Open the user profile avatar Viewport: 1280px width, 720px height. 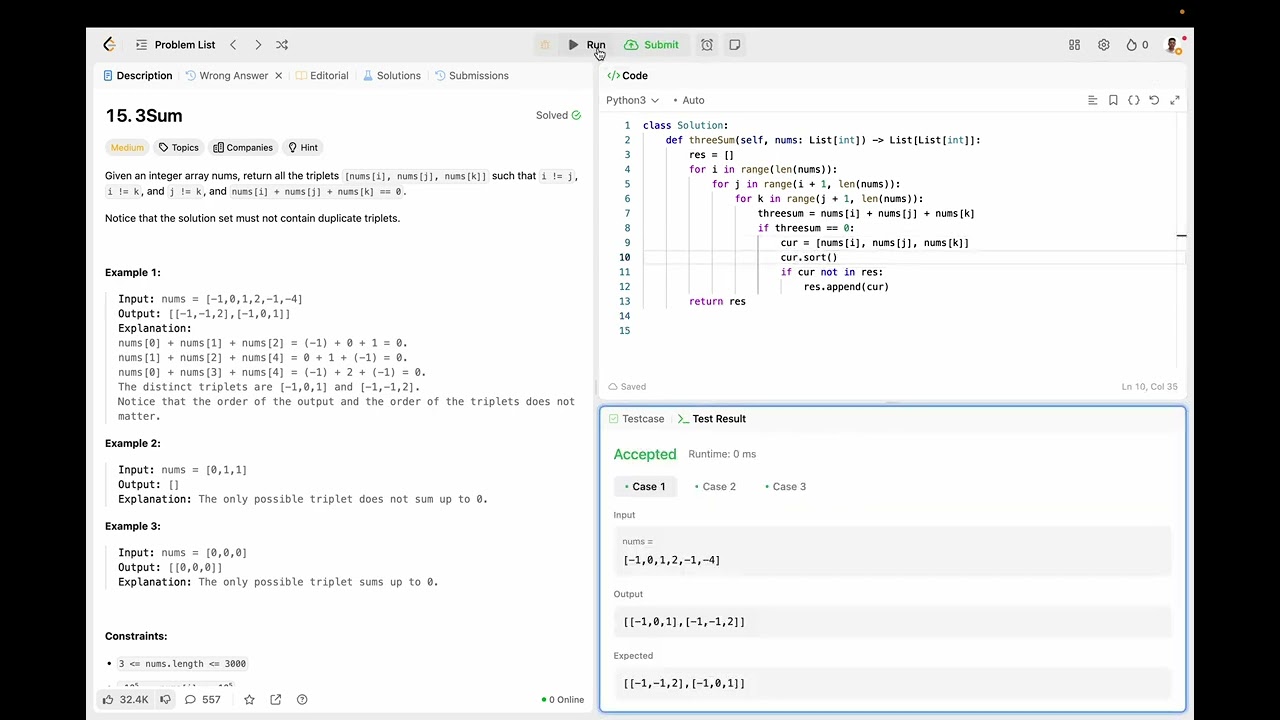(x=1172, y=44)
